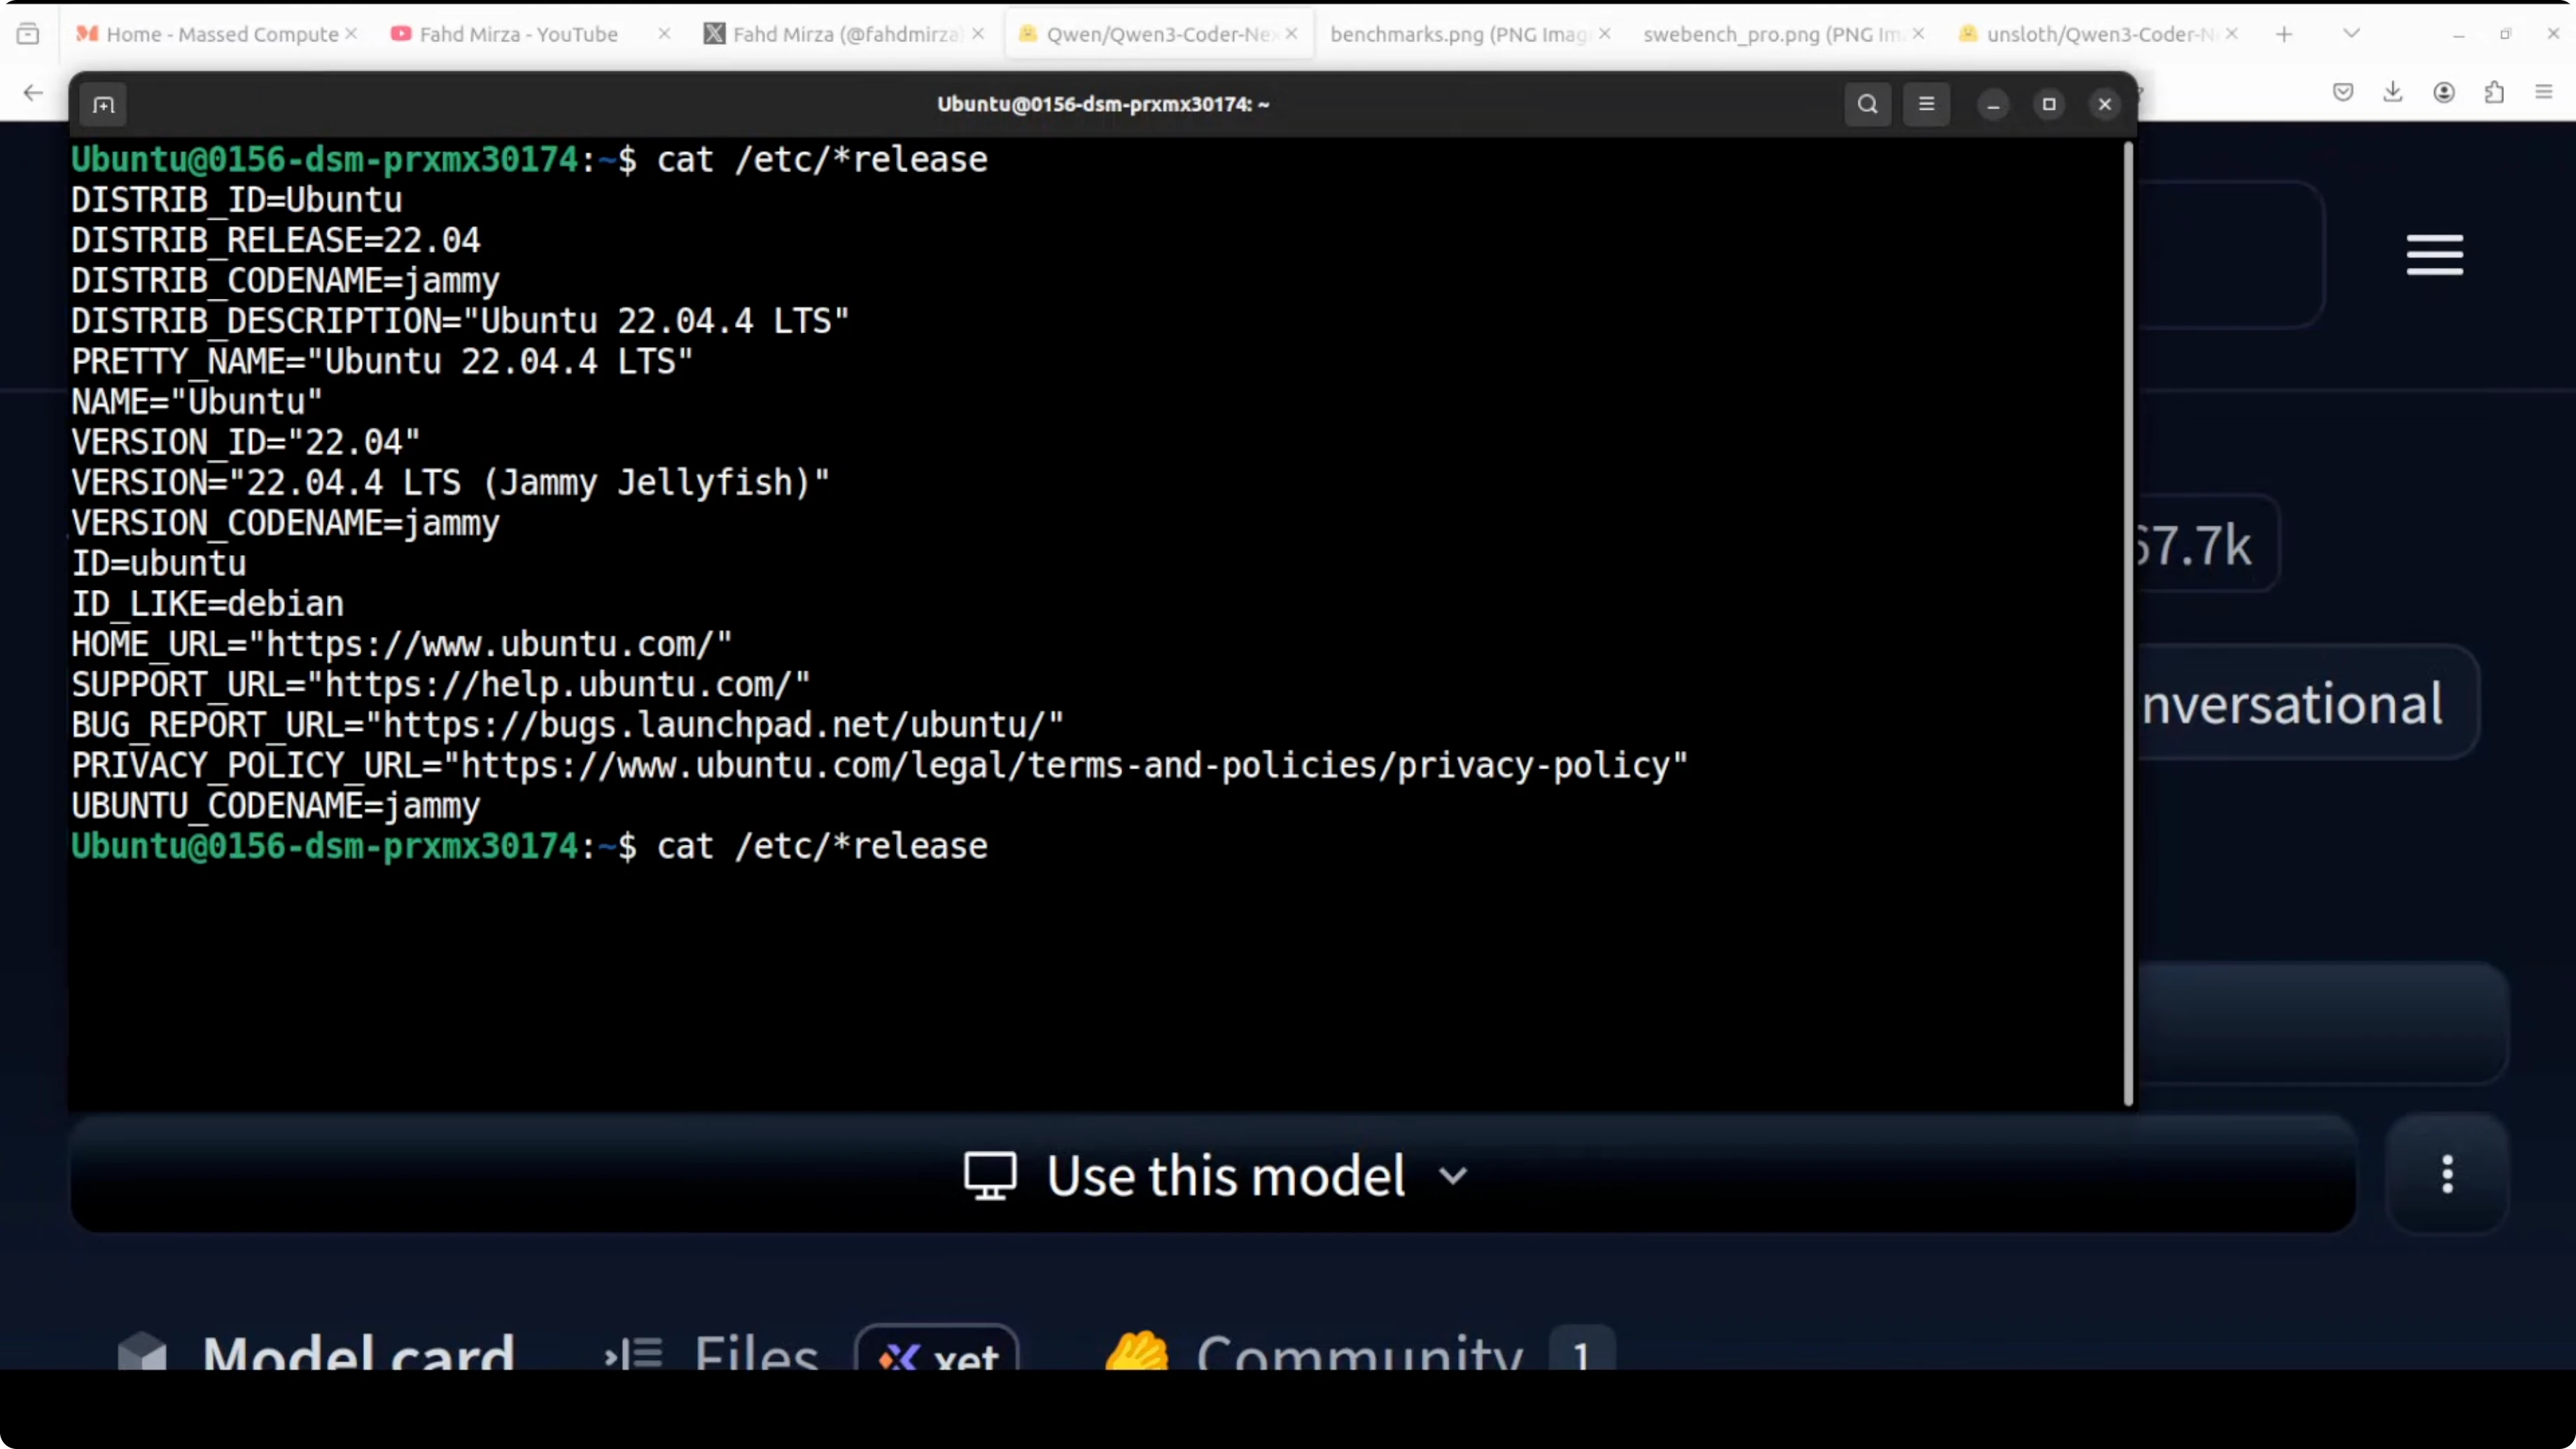The width and height of the screenshot is (2576, 1449).
Task: Click the terminal search icon
Action: (x=1867, y=105)
